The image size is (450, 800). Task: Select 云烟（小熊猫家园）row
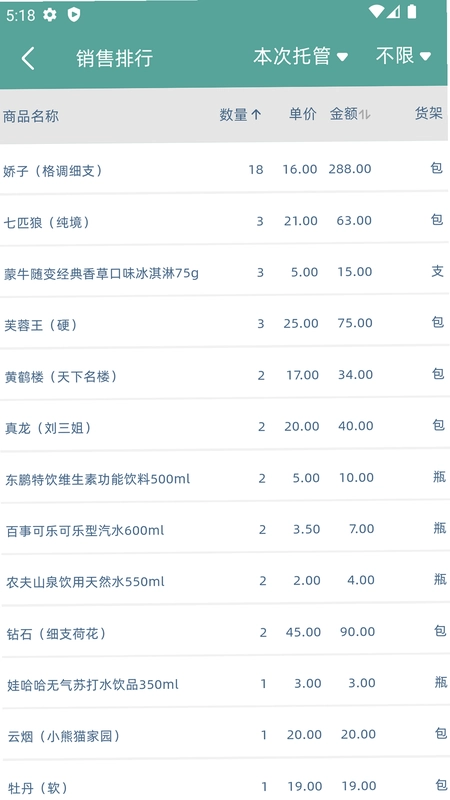pyautogui.click(x=224, y=735)
